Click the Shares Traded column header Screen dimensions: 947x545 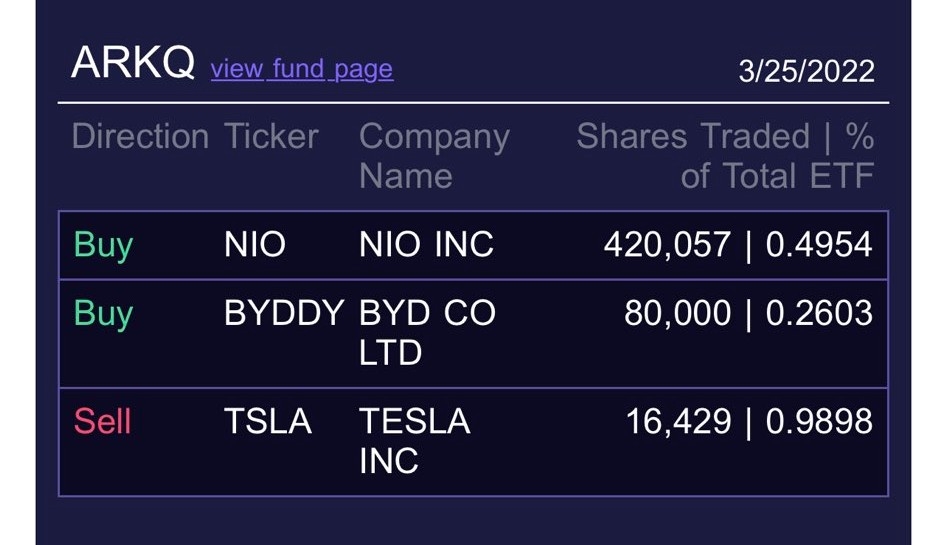coord(692,137)
